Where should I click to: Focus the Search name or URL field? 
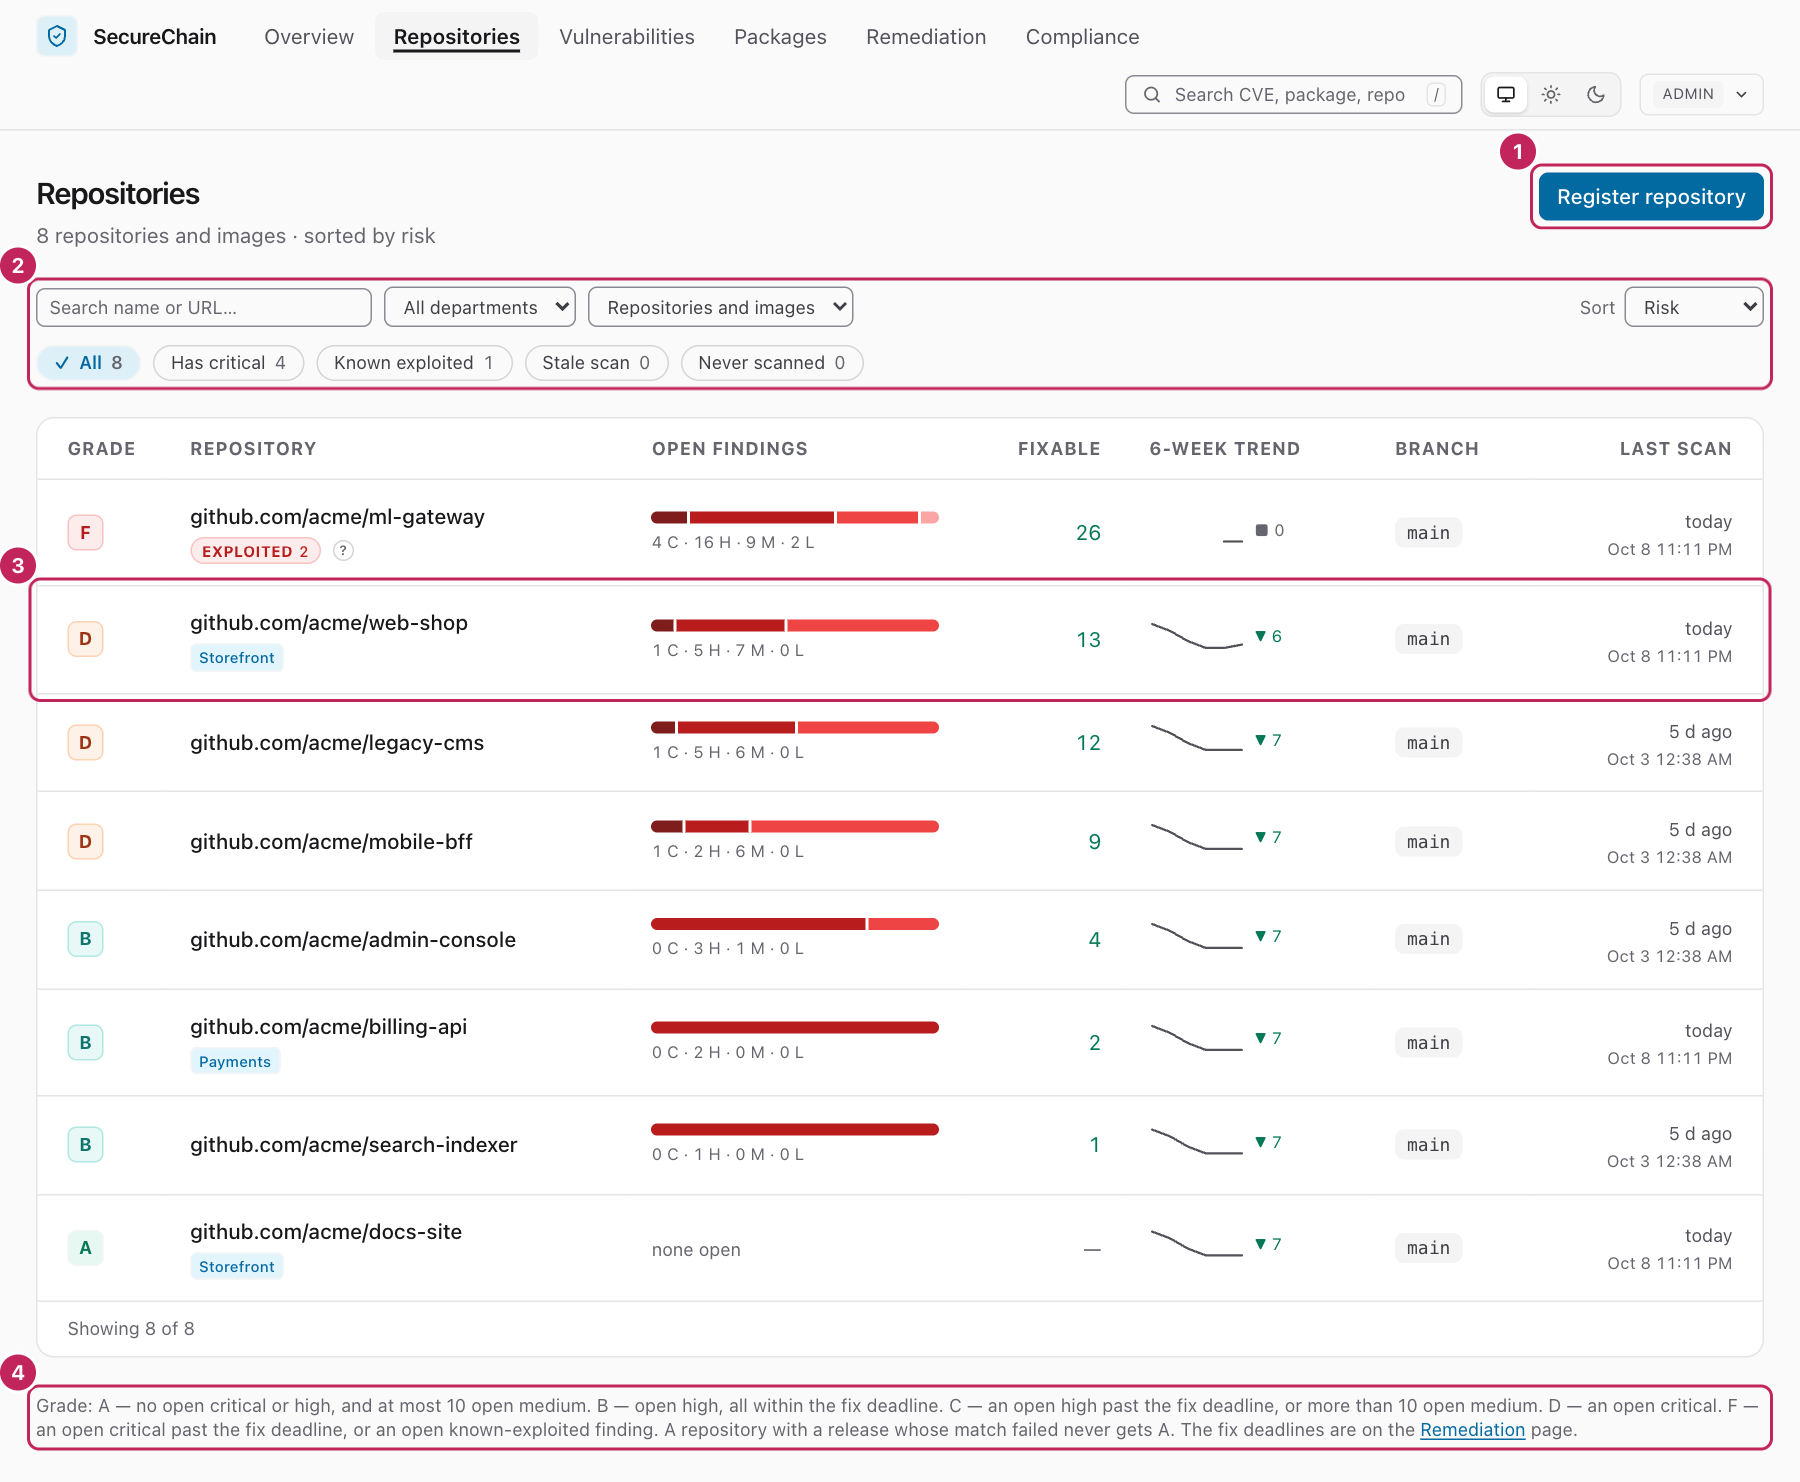tap(204, 307)
